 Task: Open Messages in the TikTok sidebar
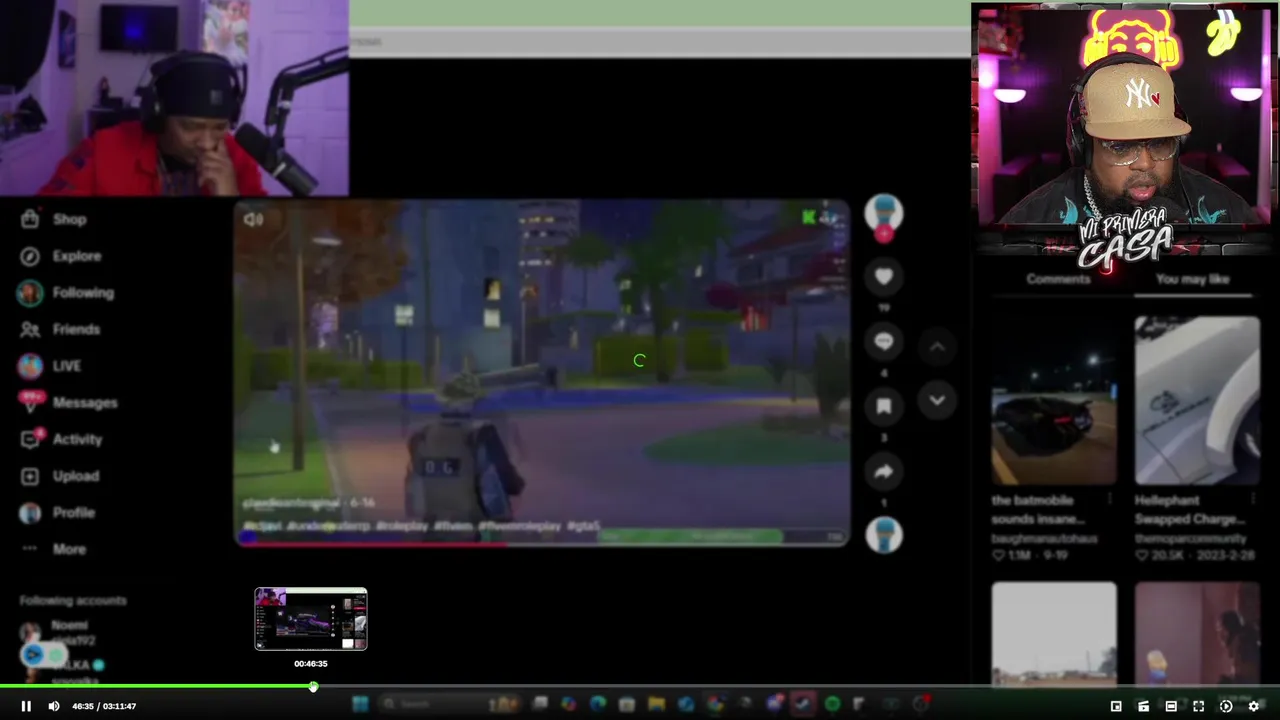coord(69,402)
